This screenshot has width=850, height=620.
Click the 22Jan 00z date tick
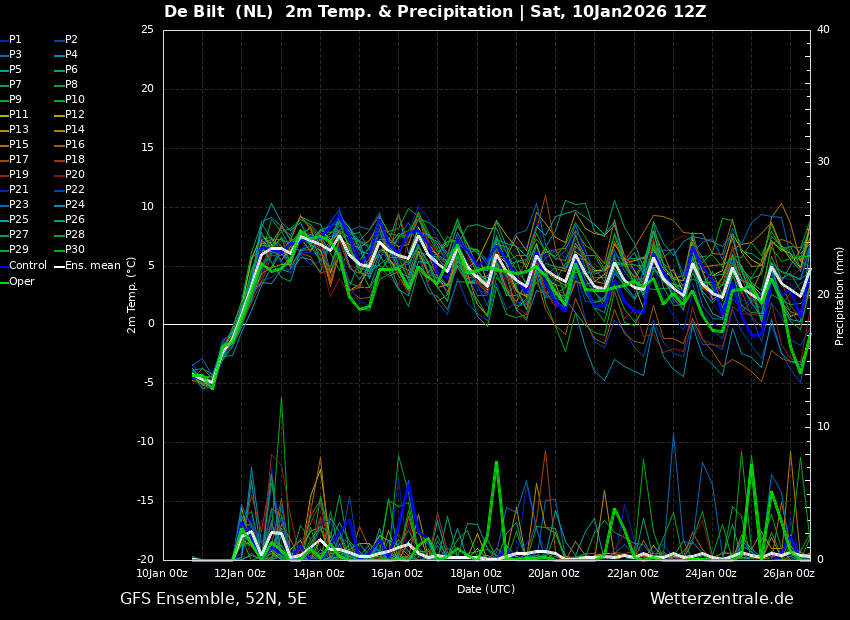(x=632, y=573)
